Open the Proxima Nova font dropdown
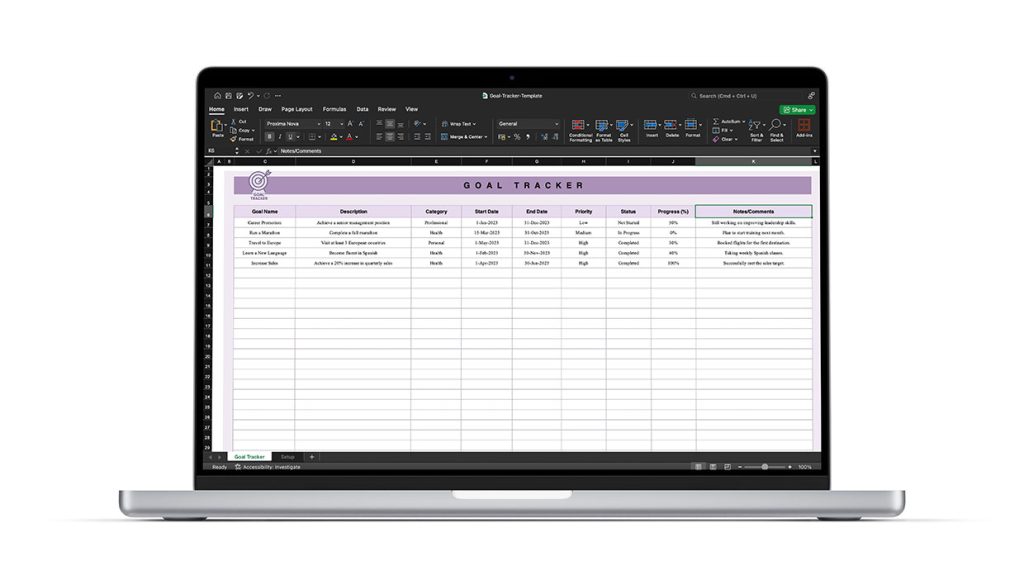1024x581 pixels. [292, 124]
